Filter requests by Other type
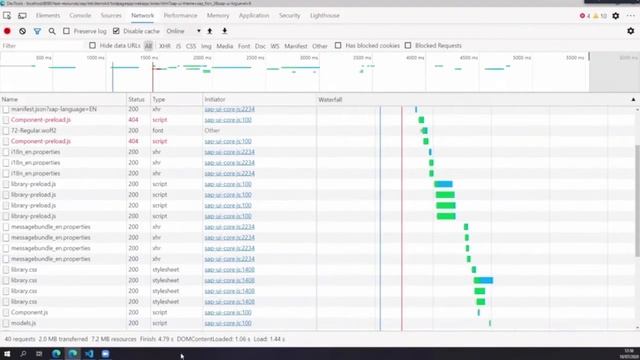 tap(320, 46)
